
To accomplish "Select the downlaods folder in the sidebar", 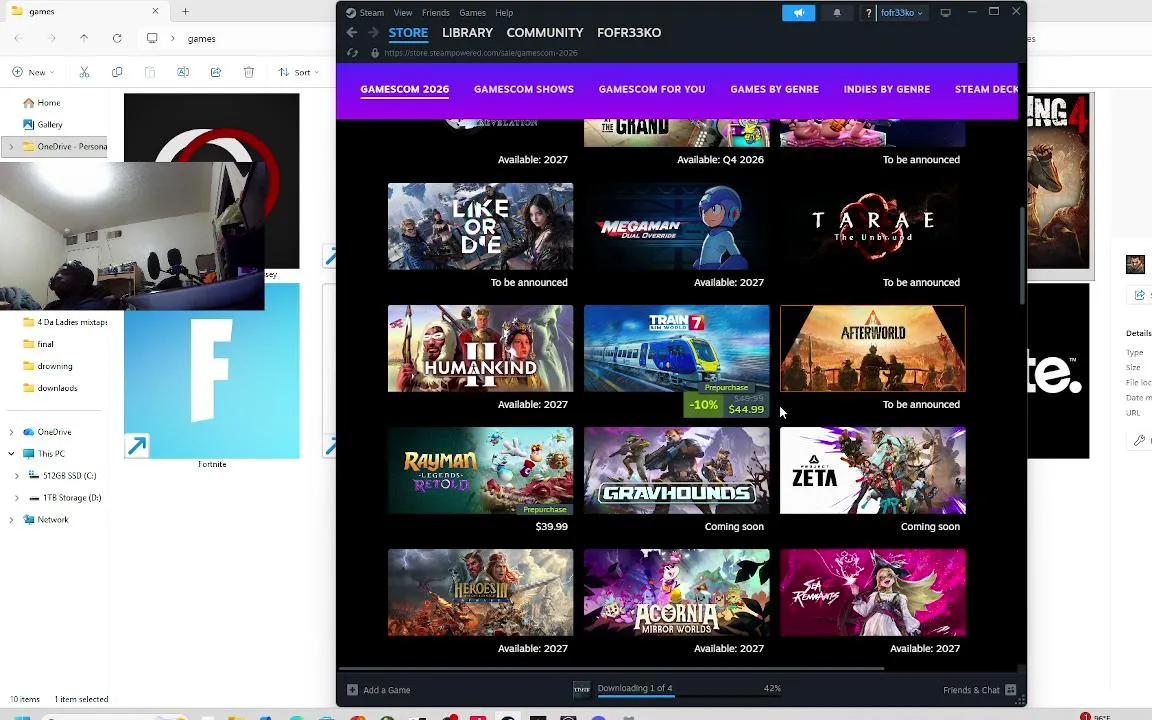I will [57, 388].
